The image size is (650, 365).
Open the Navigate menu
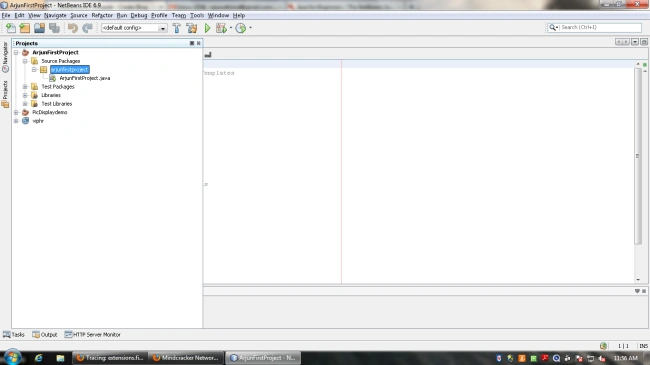(x=55, y=15)
